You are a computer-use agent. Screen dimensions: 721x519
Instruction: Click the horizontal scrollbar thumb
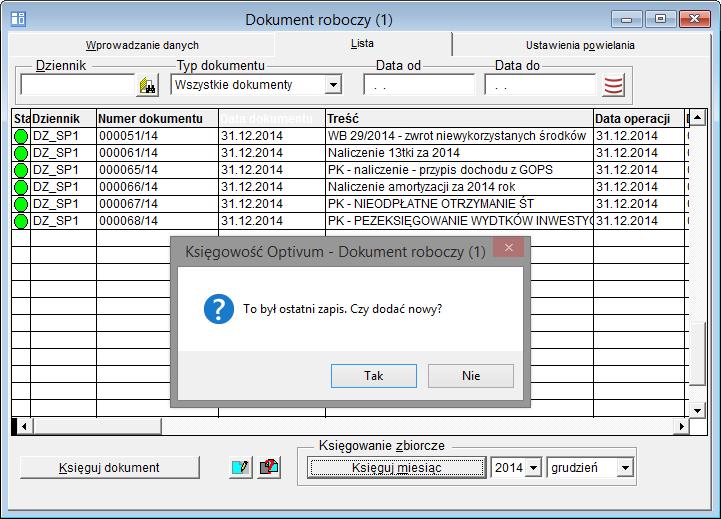(x=97, y=427)
